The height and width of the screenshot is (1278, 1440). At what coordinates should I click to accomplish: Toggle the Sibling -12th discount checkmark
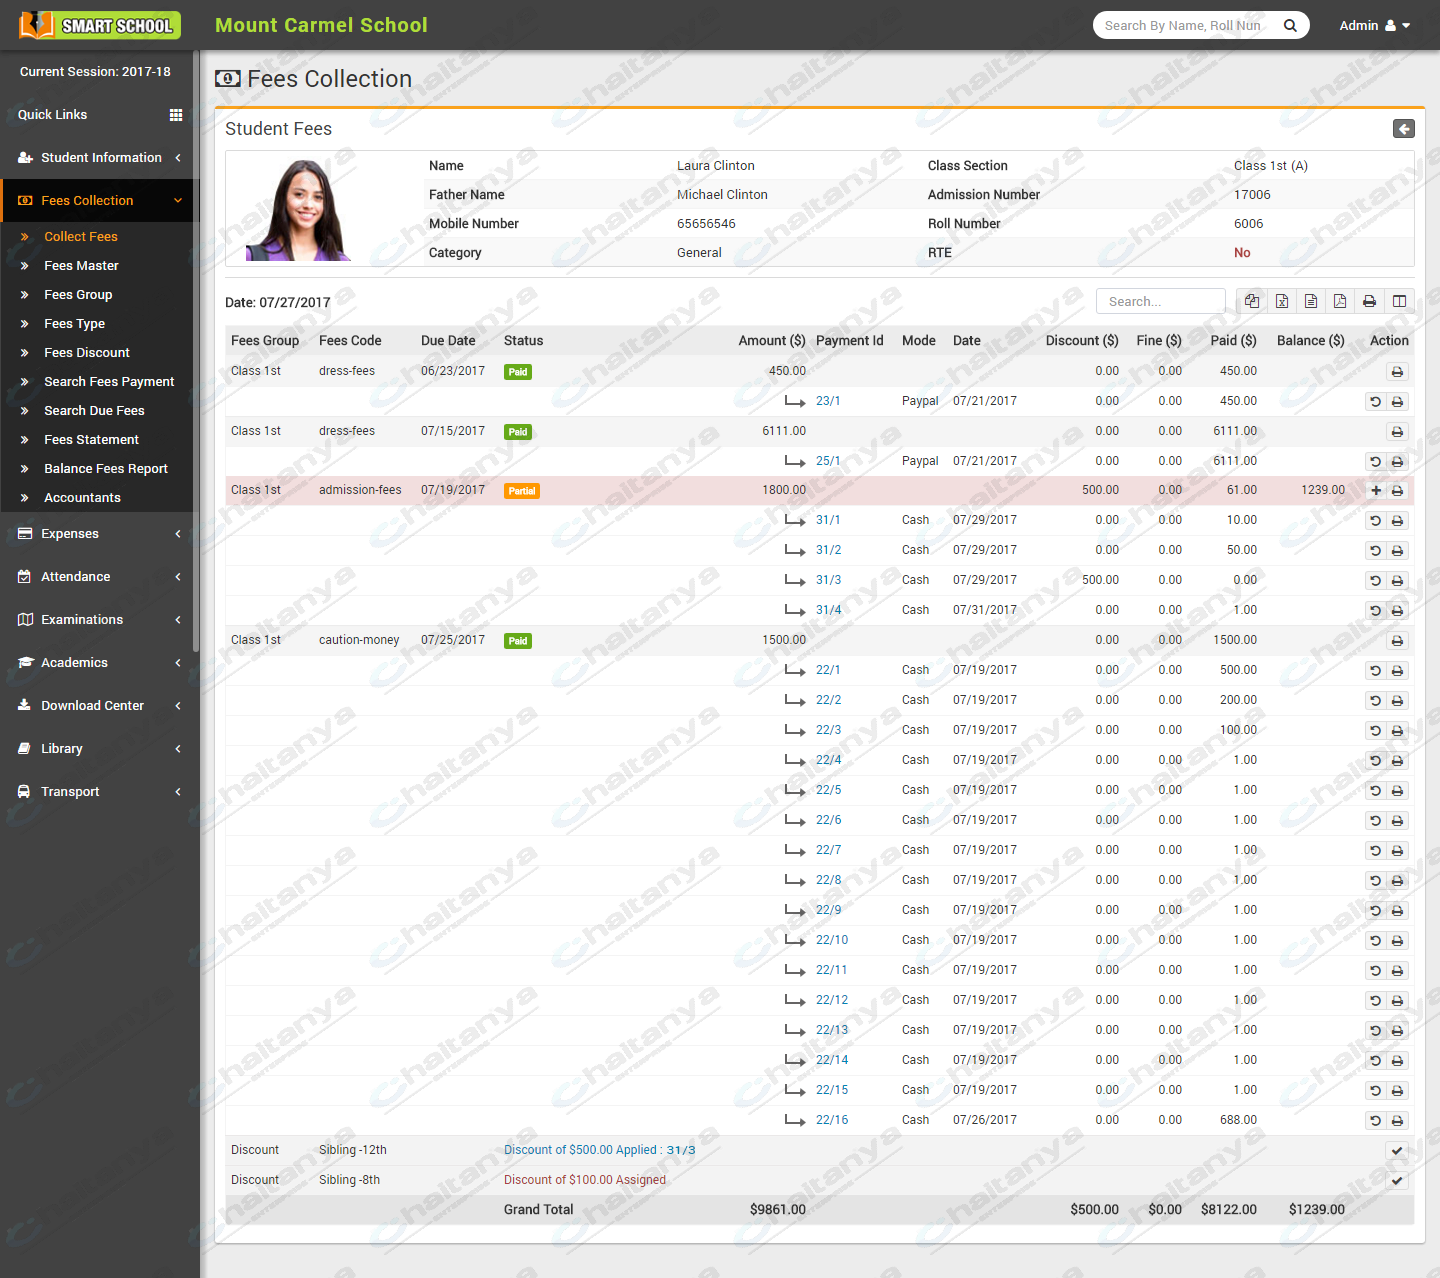[1397, 1151]
